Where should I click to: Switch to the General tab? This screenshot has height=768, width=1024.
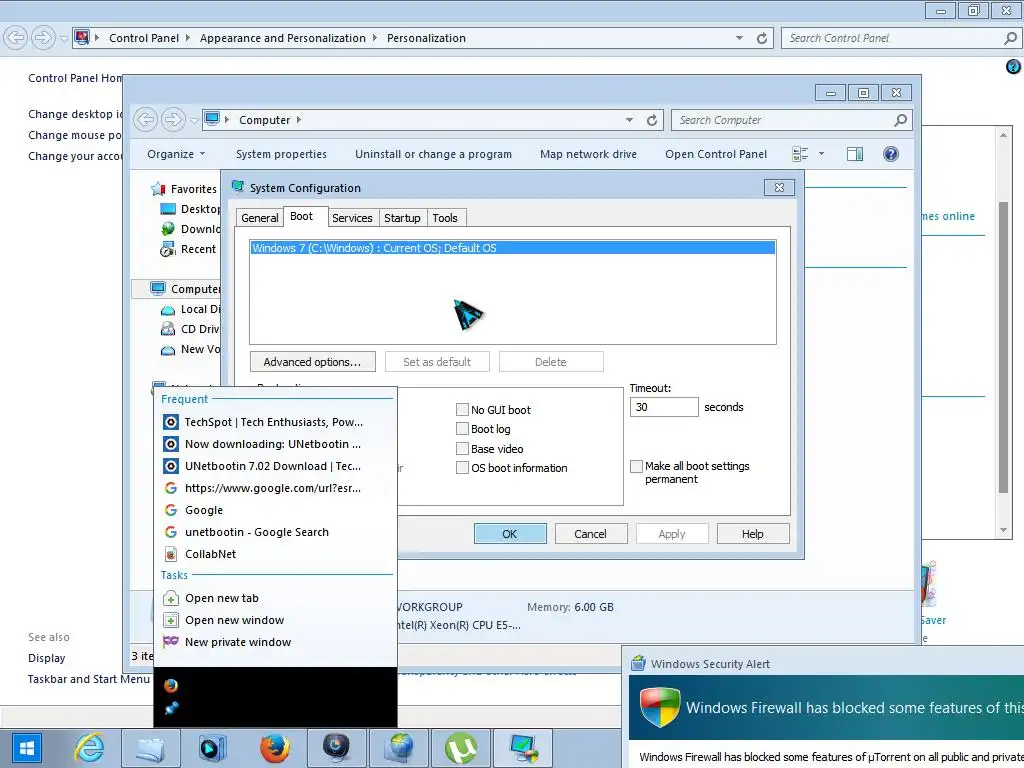point(259,218)
